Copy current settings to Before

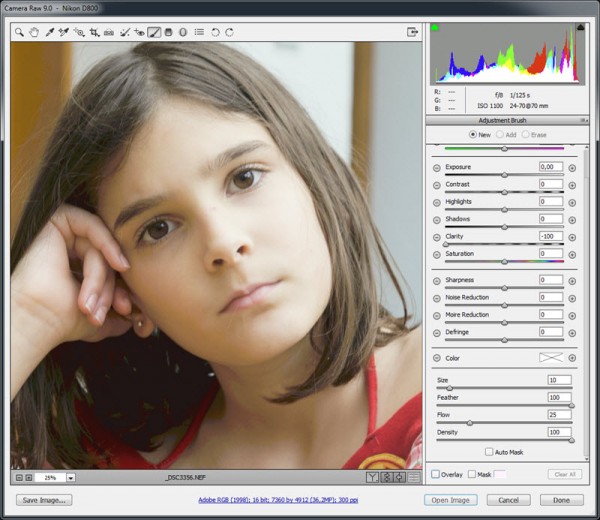pyautogui.click(x=400, y=477)
